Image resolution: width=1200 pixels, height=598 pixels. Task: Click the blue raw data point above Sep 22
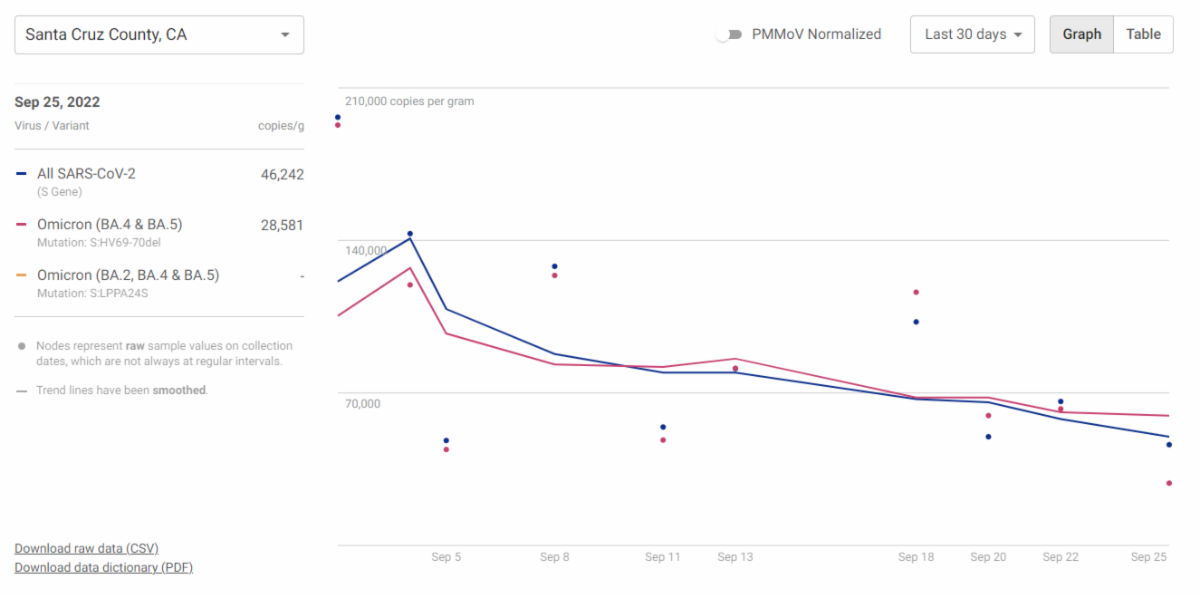1060,402
